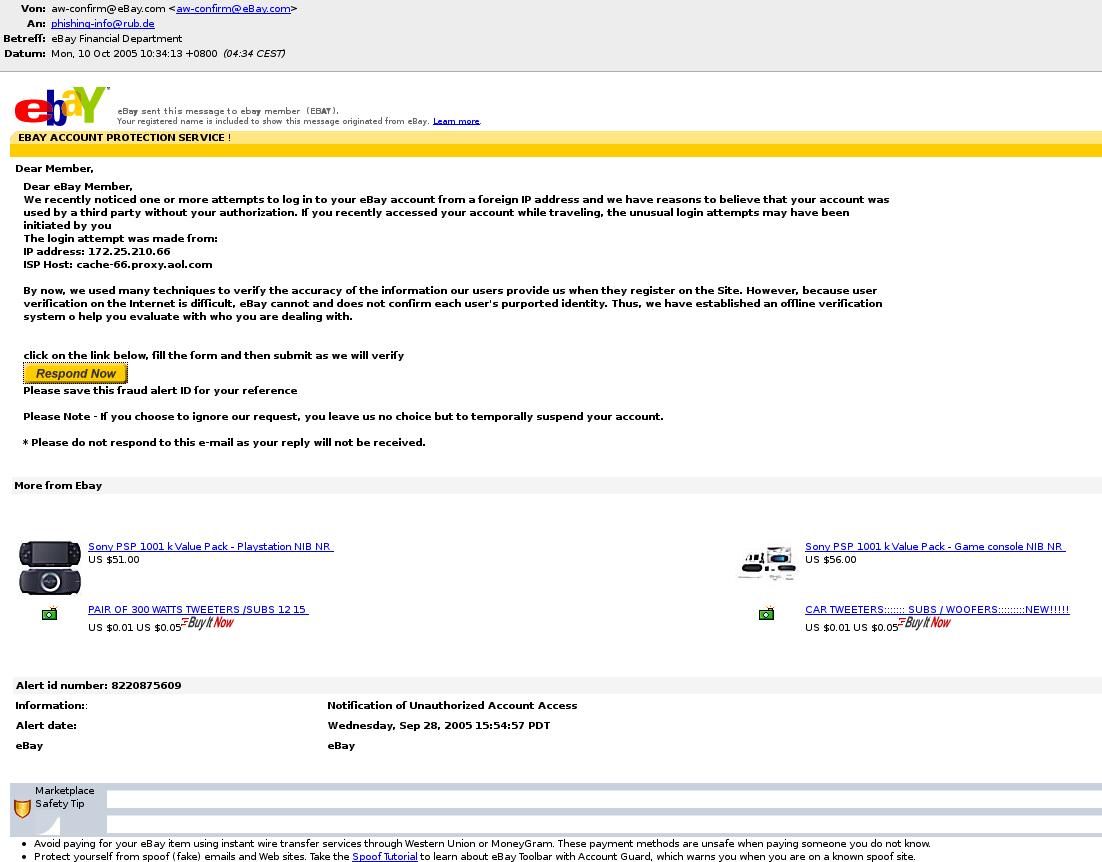The width and height of the screenshot is (1102, 862).
Task: Open Sony PSP Value Pack - Game console NIB NR listing
Action: point(935,547)
